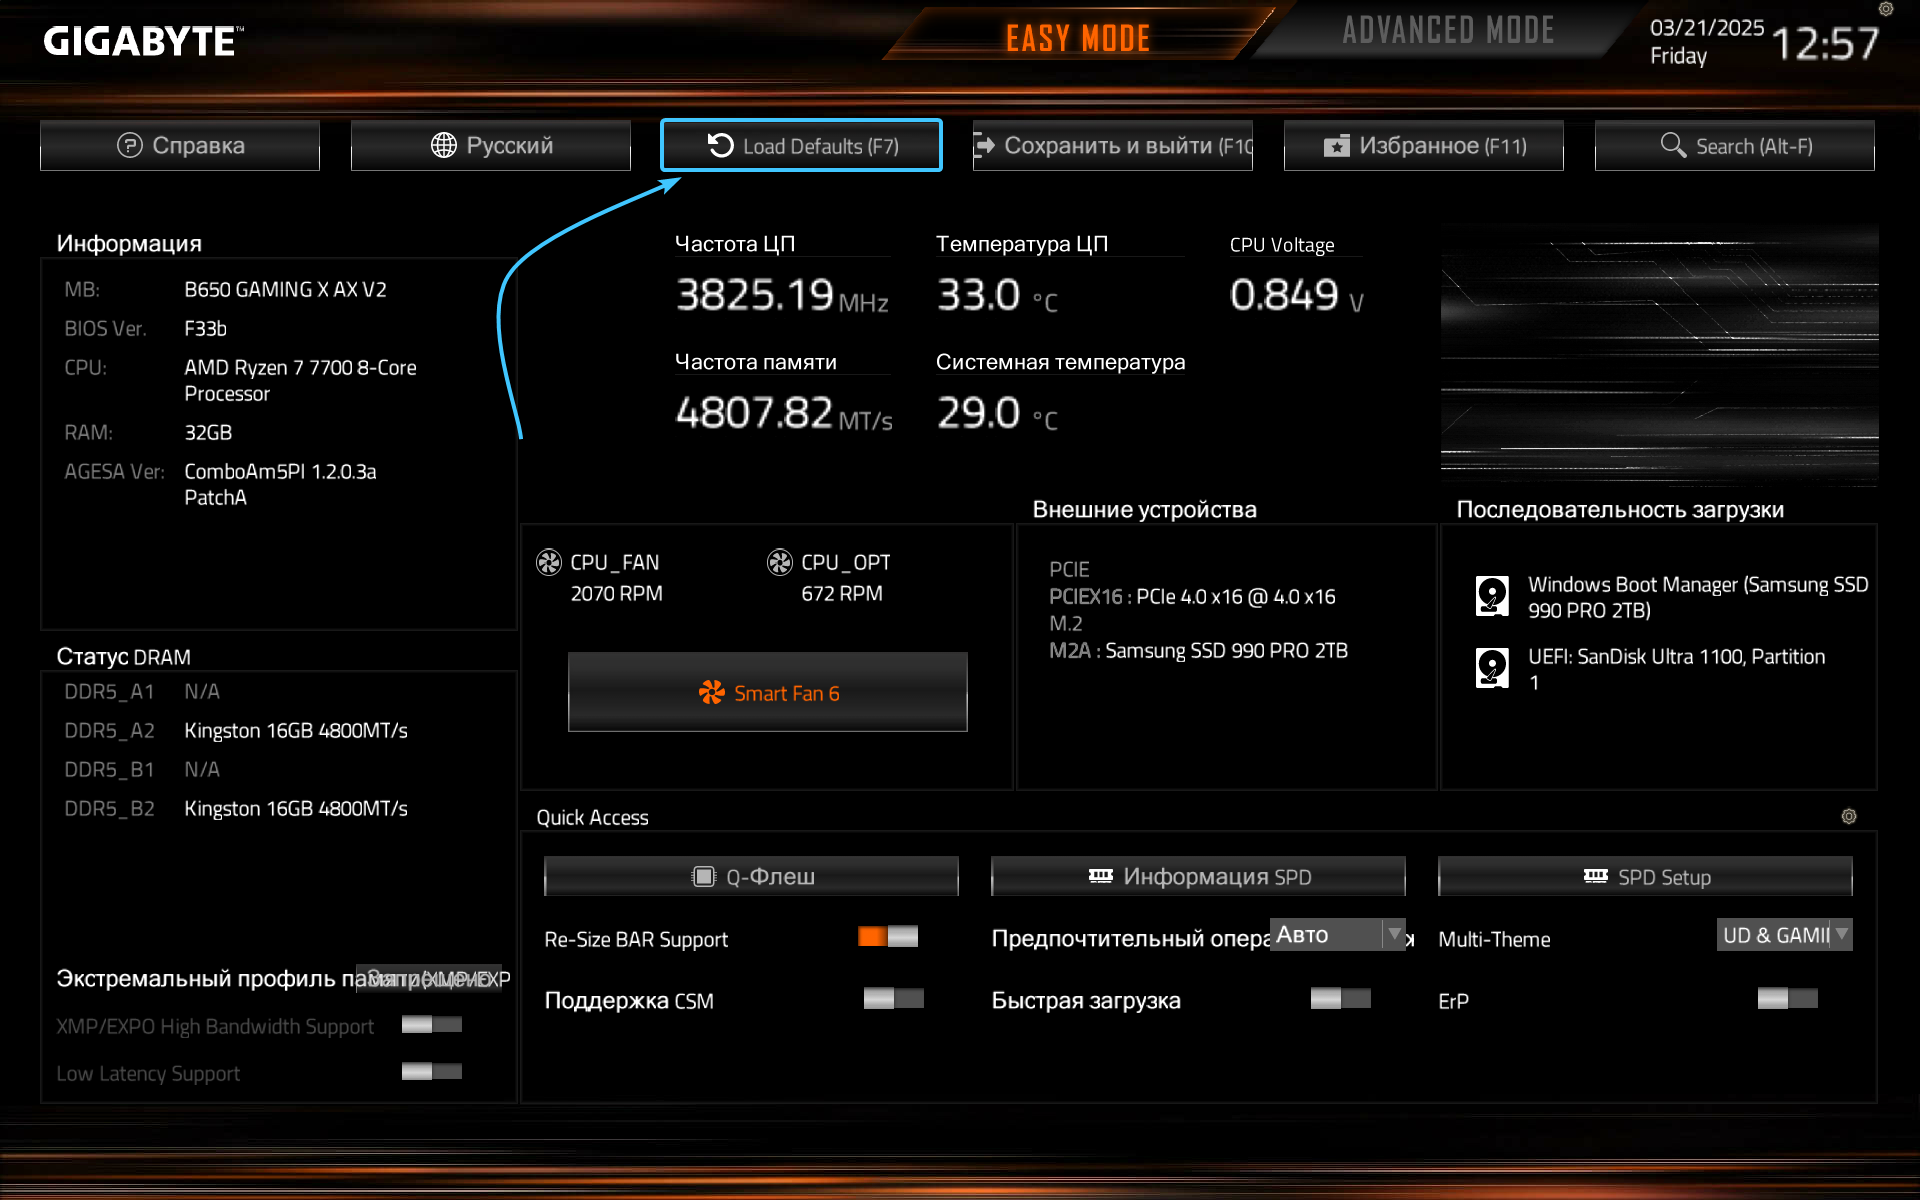Click memory icon in Информация SPD button

(x=1101, y=876)
